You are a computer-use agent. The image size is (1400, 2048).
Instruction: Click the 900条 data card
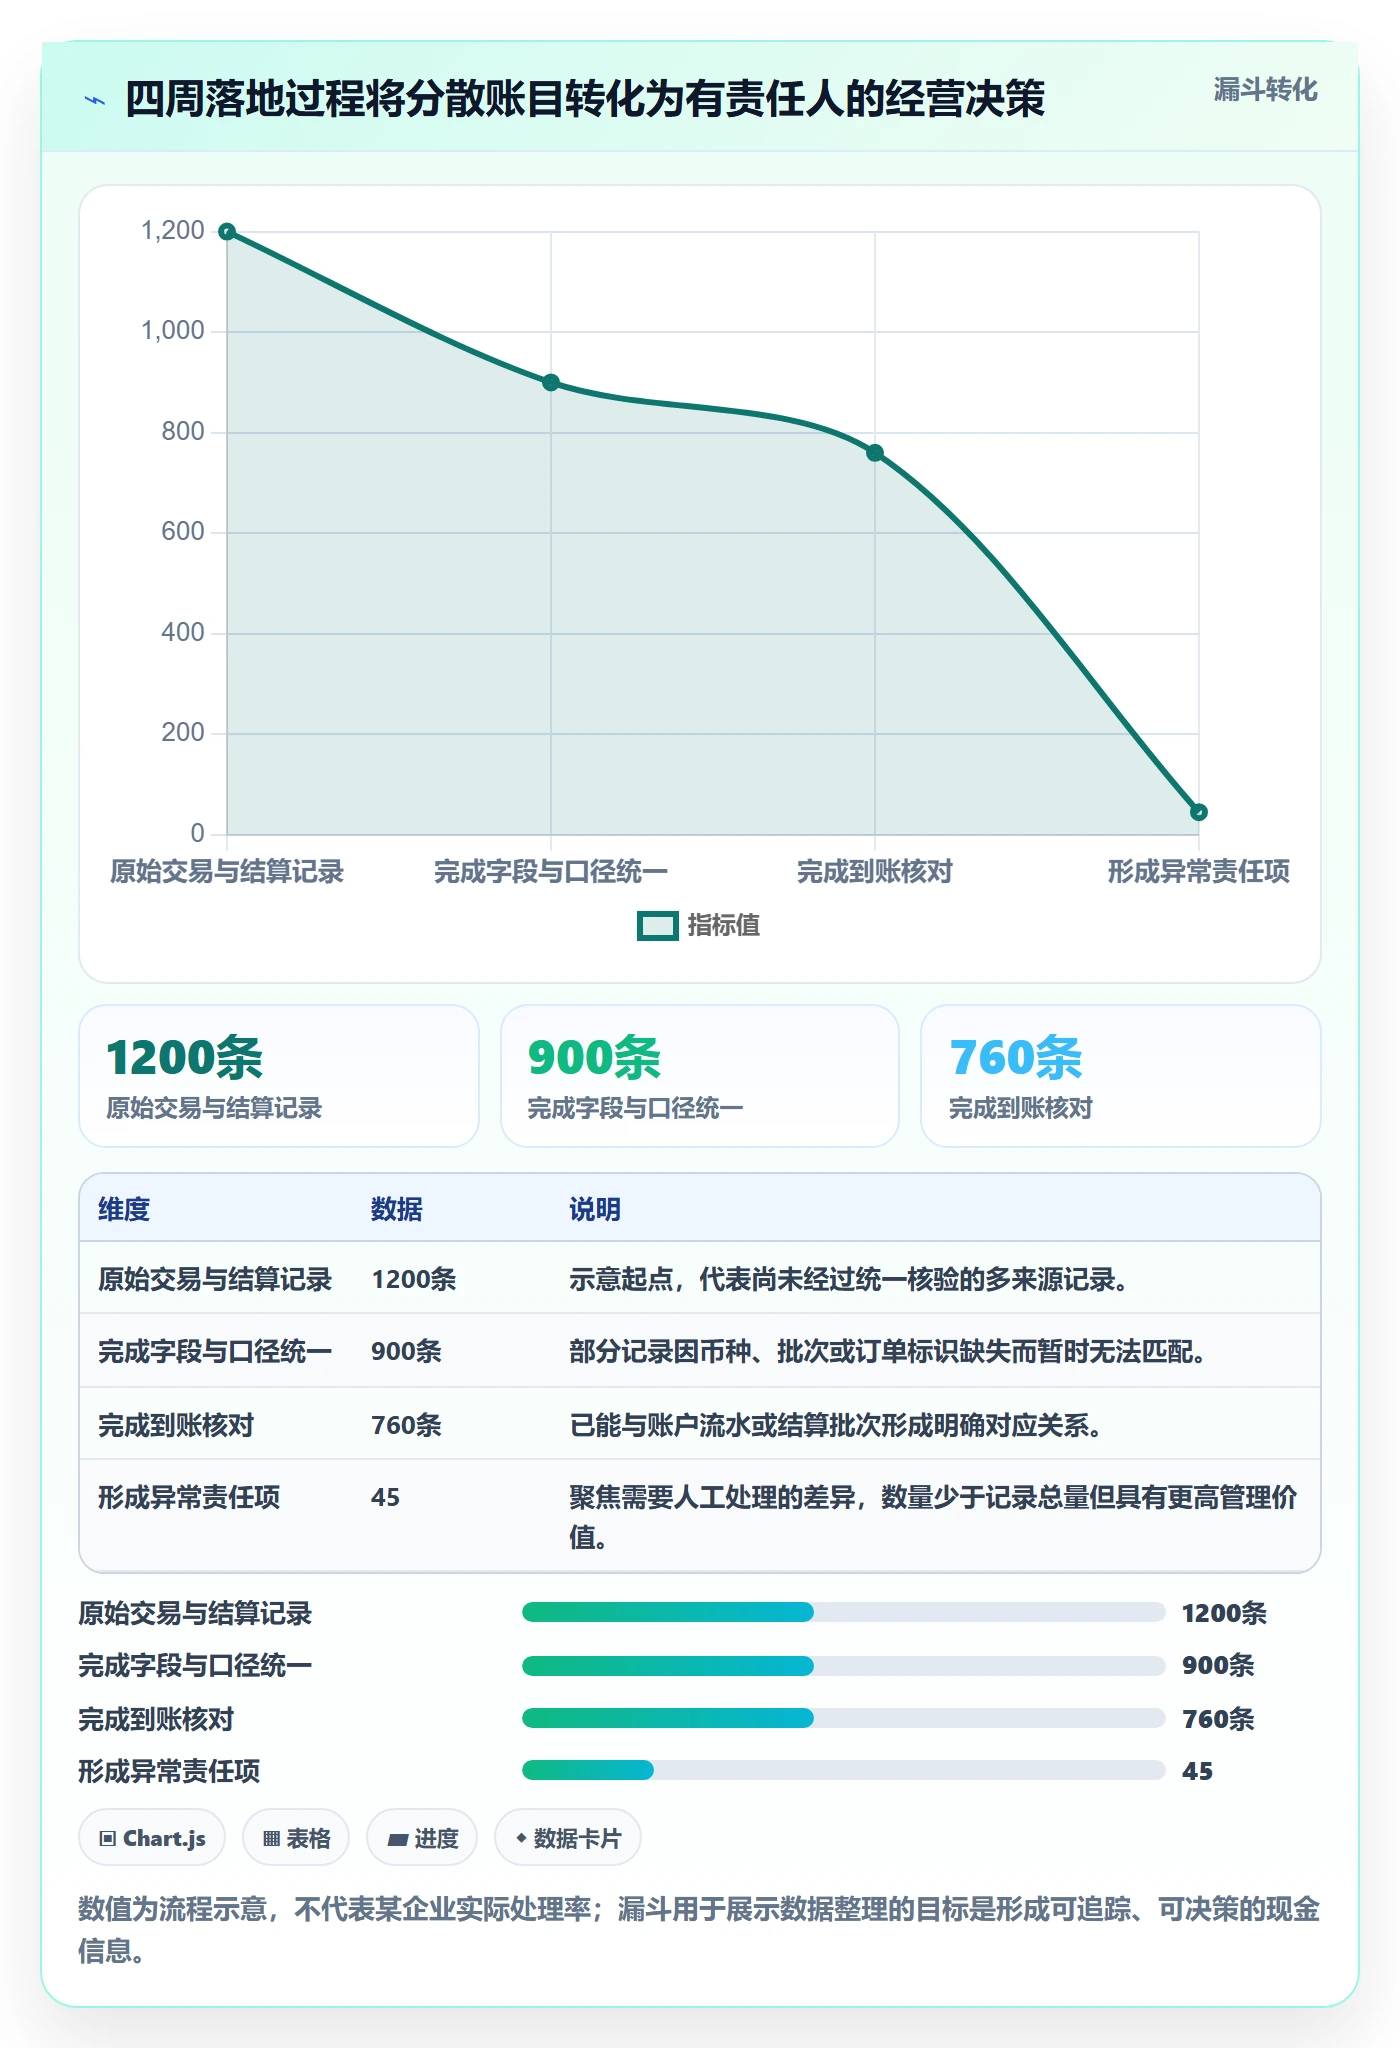point(700,1076)
